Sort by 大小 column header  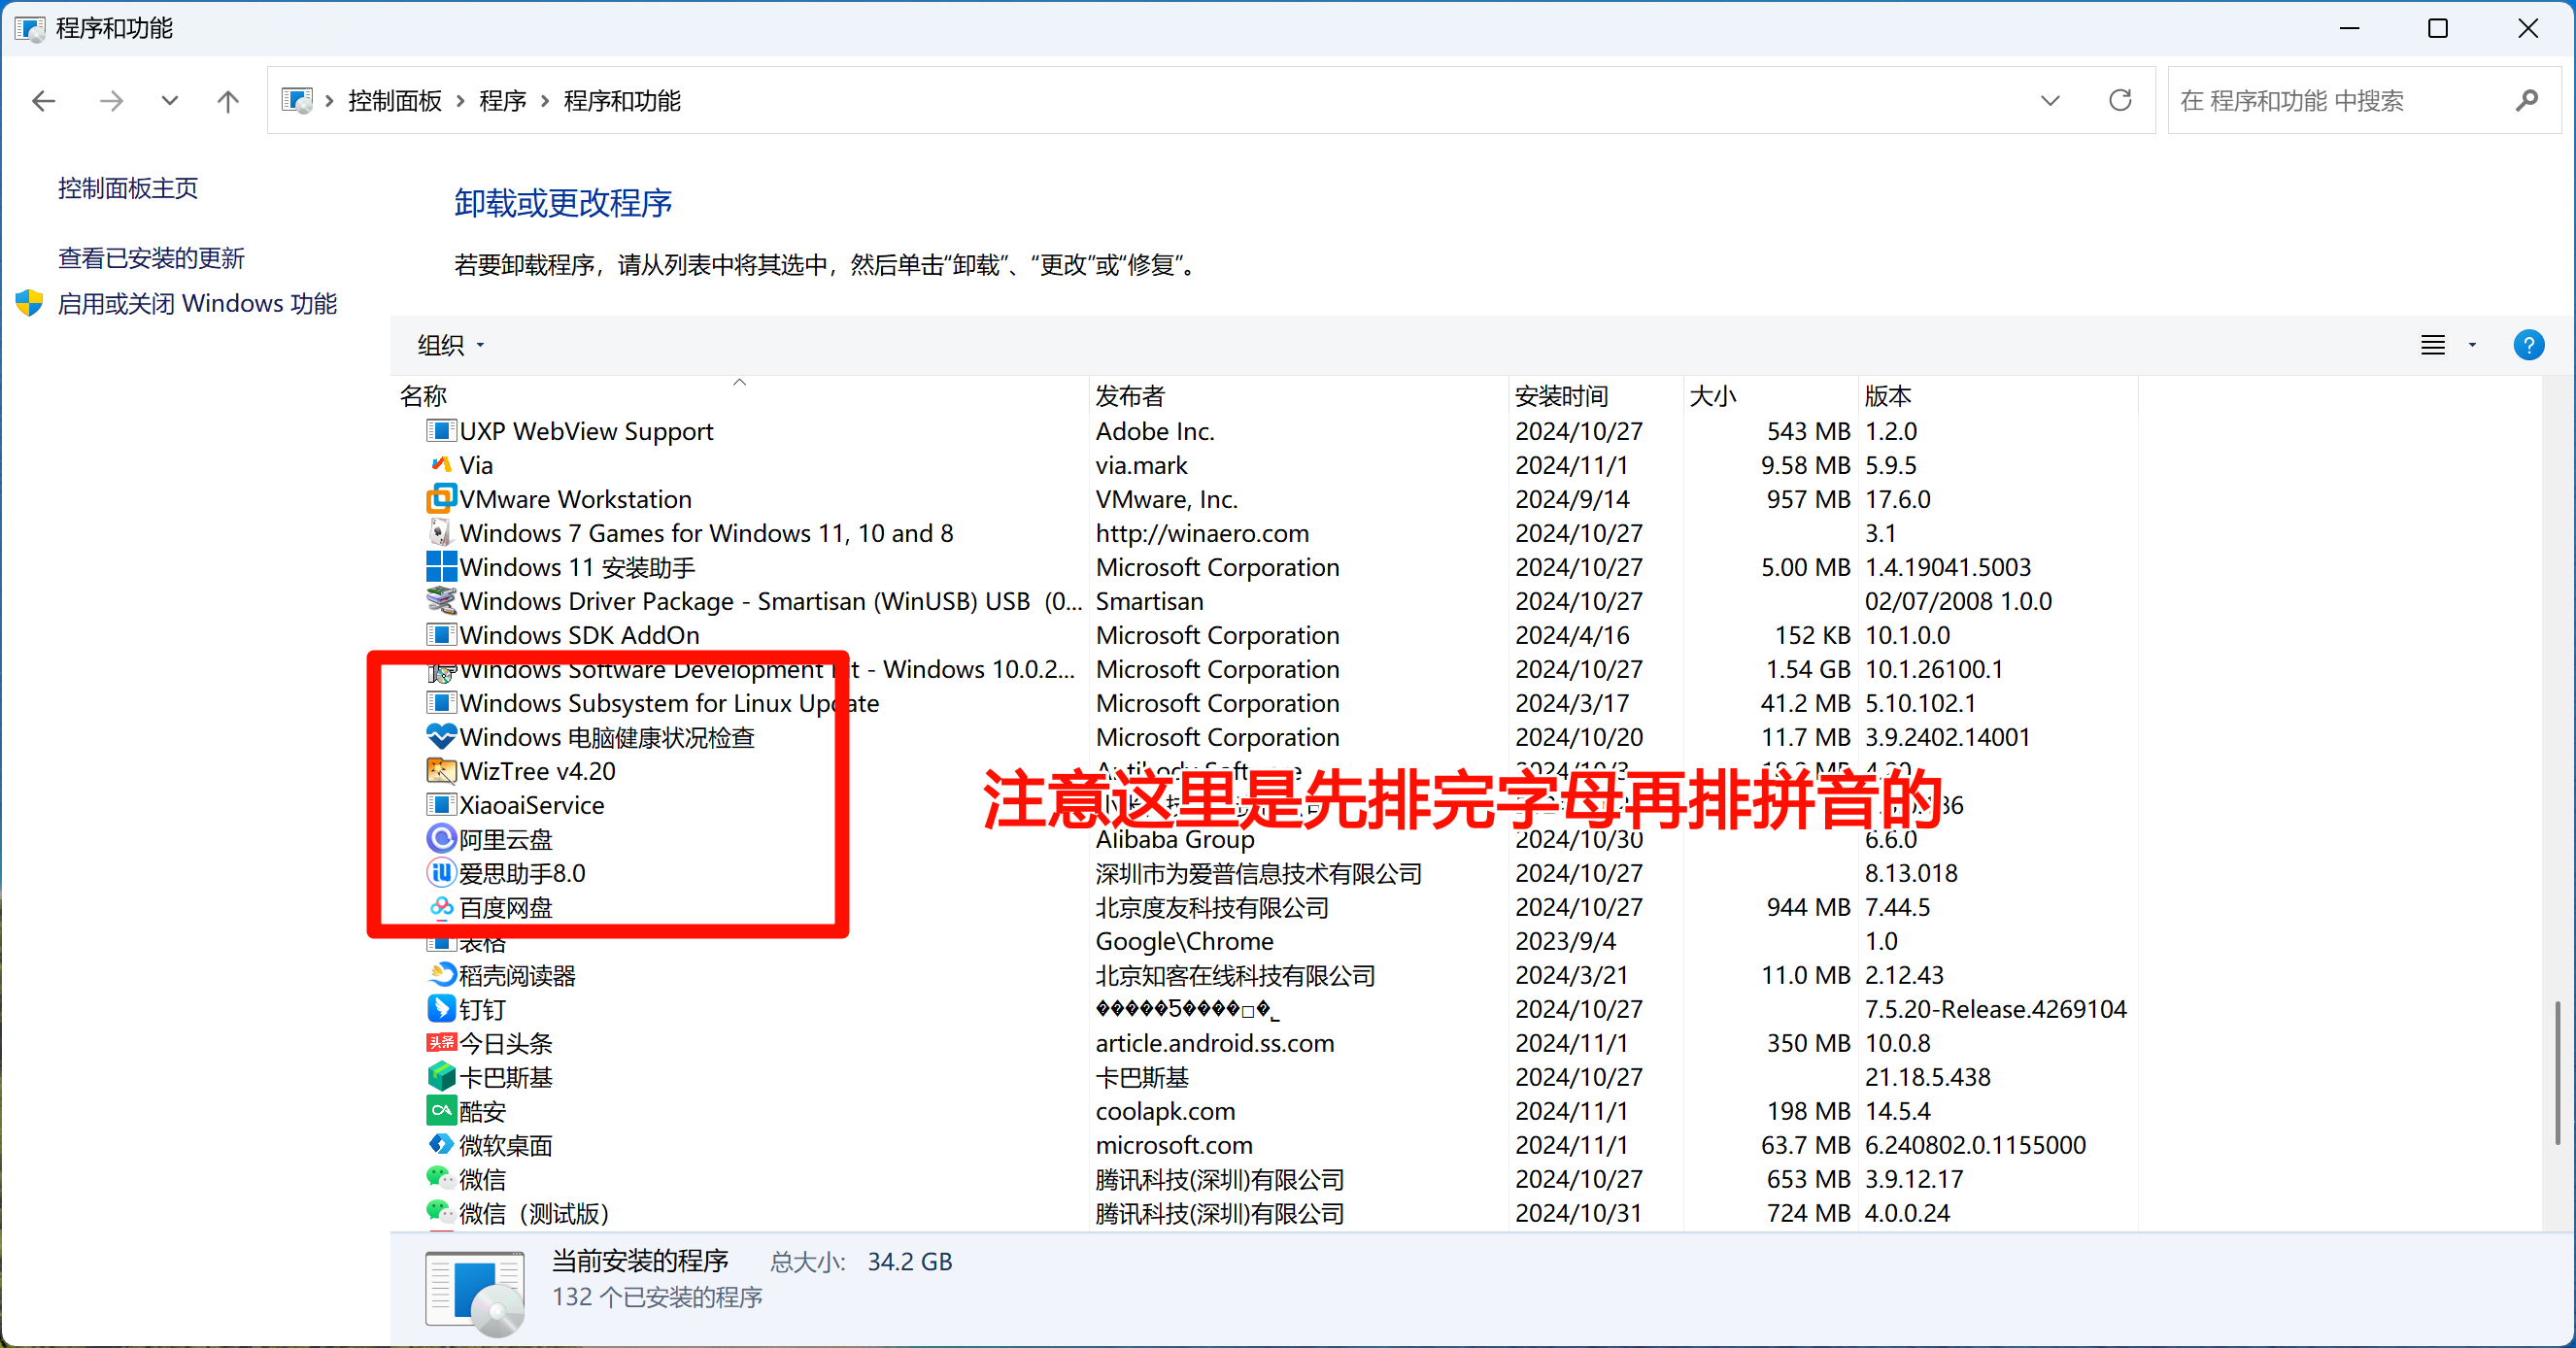coord(1770,396)
